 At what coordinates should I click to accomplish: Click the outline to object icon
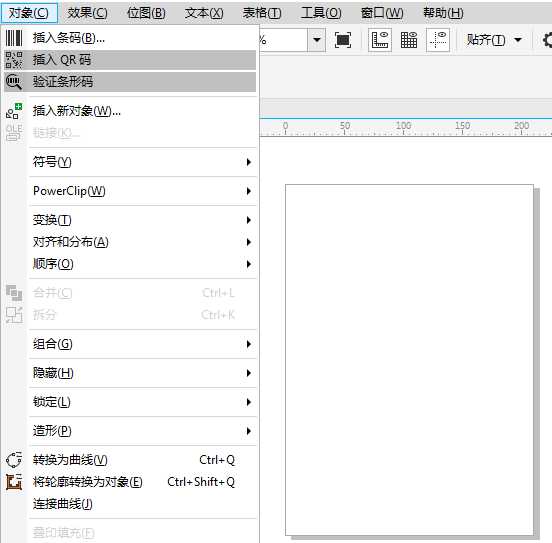click(14, 482)
